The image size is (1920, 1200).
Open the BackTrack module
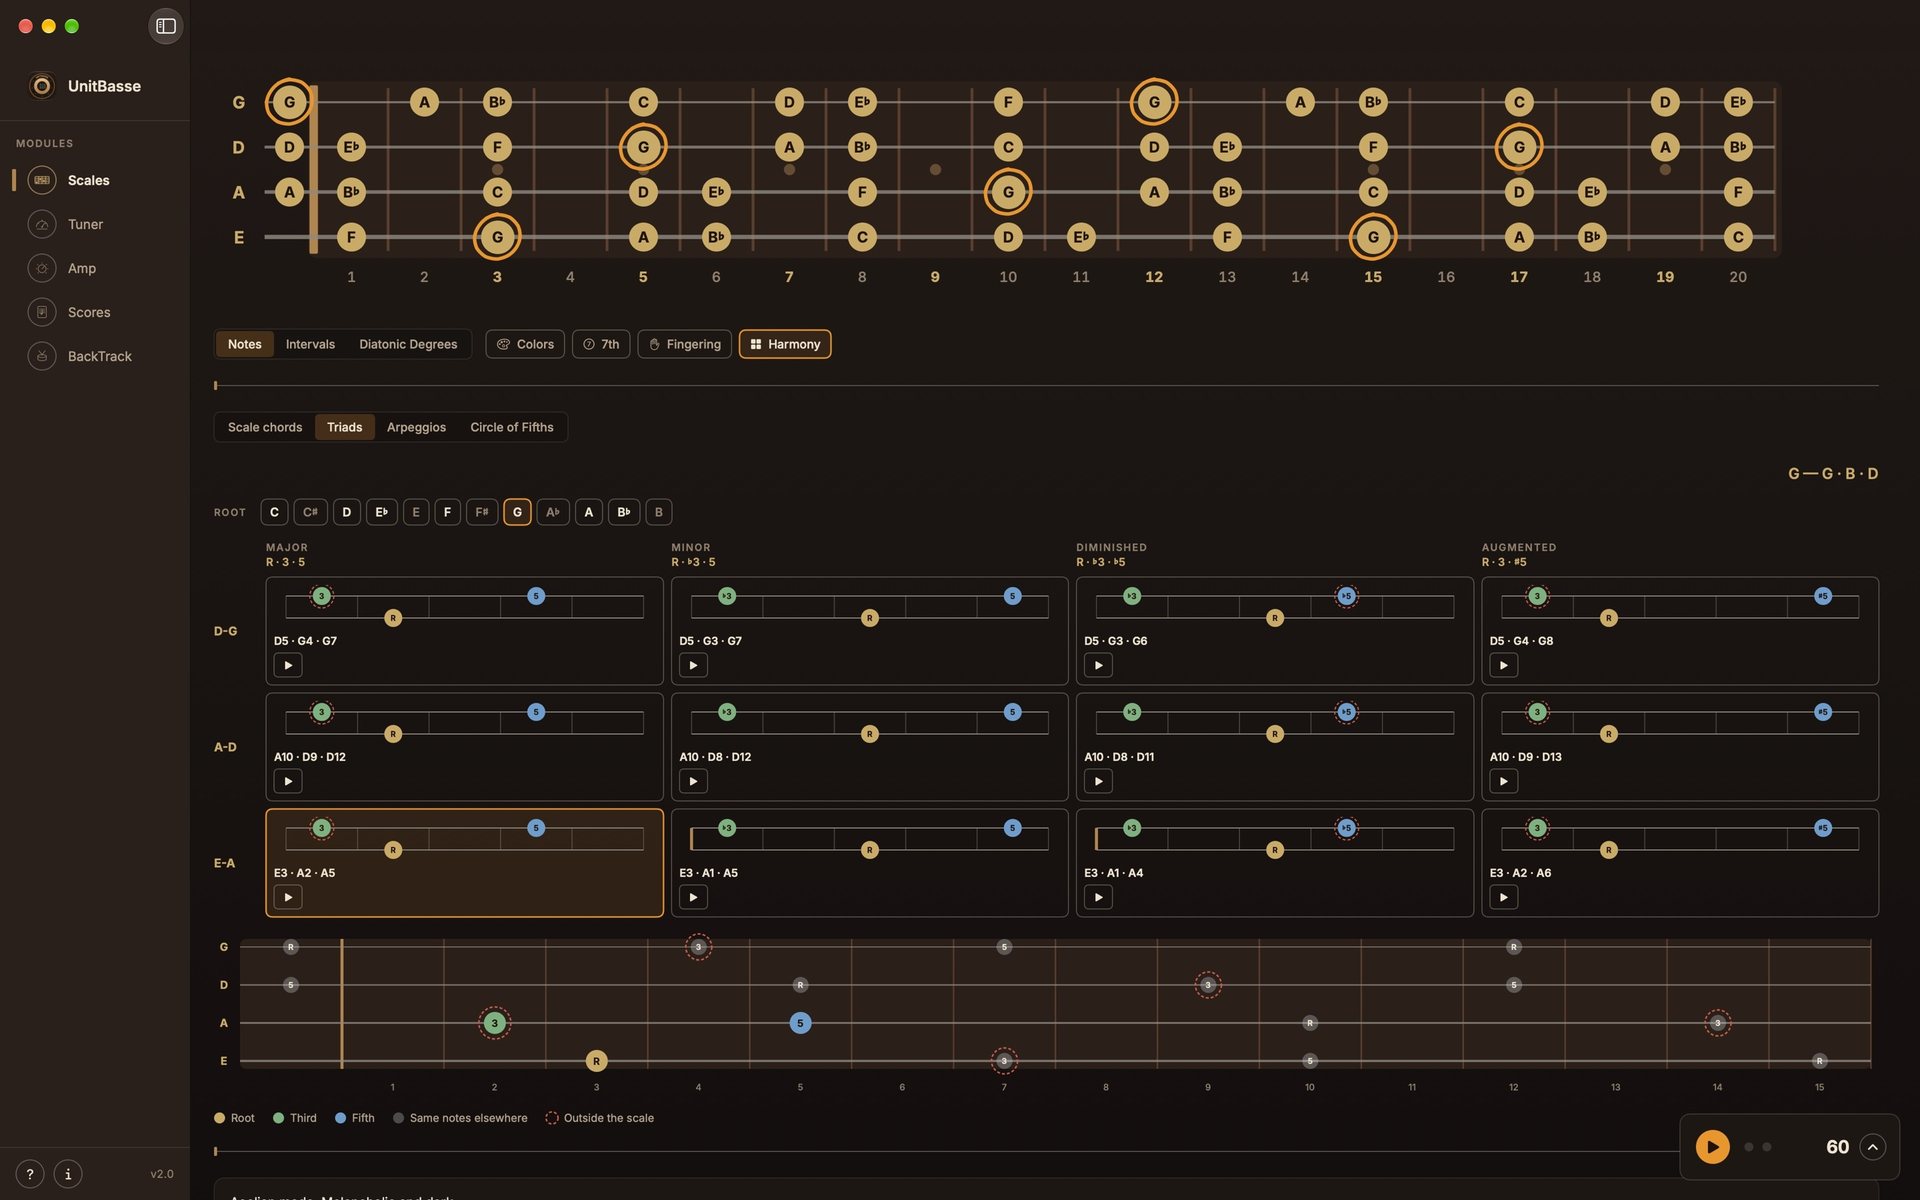pyautogui.click(x=99, y=356)
